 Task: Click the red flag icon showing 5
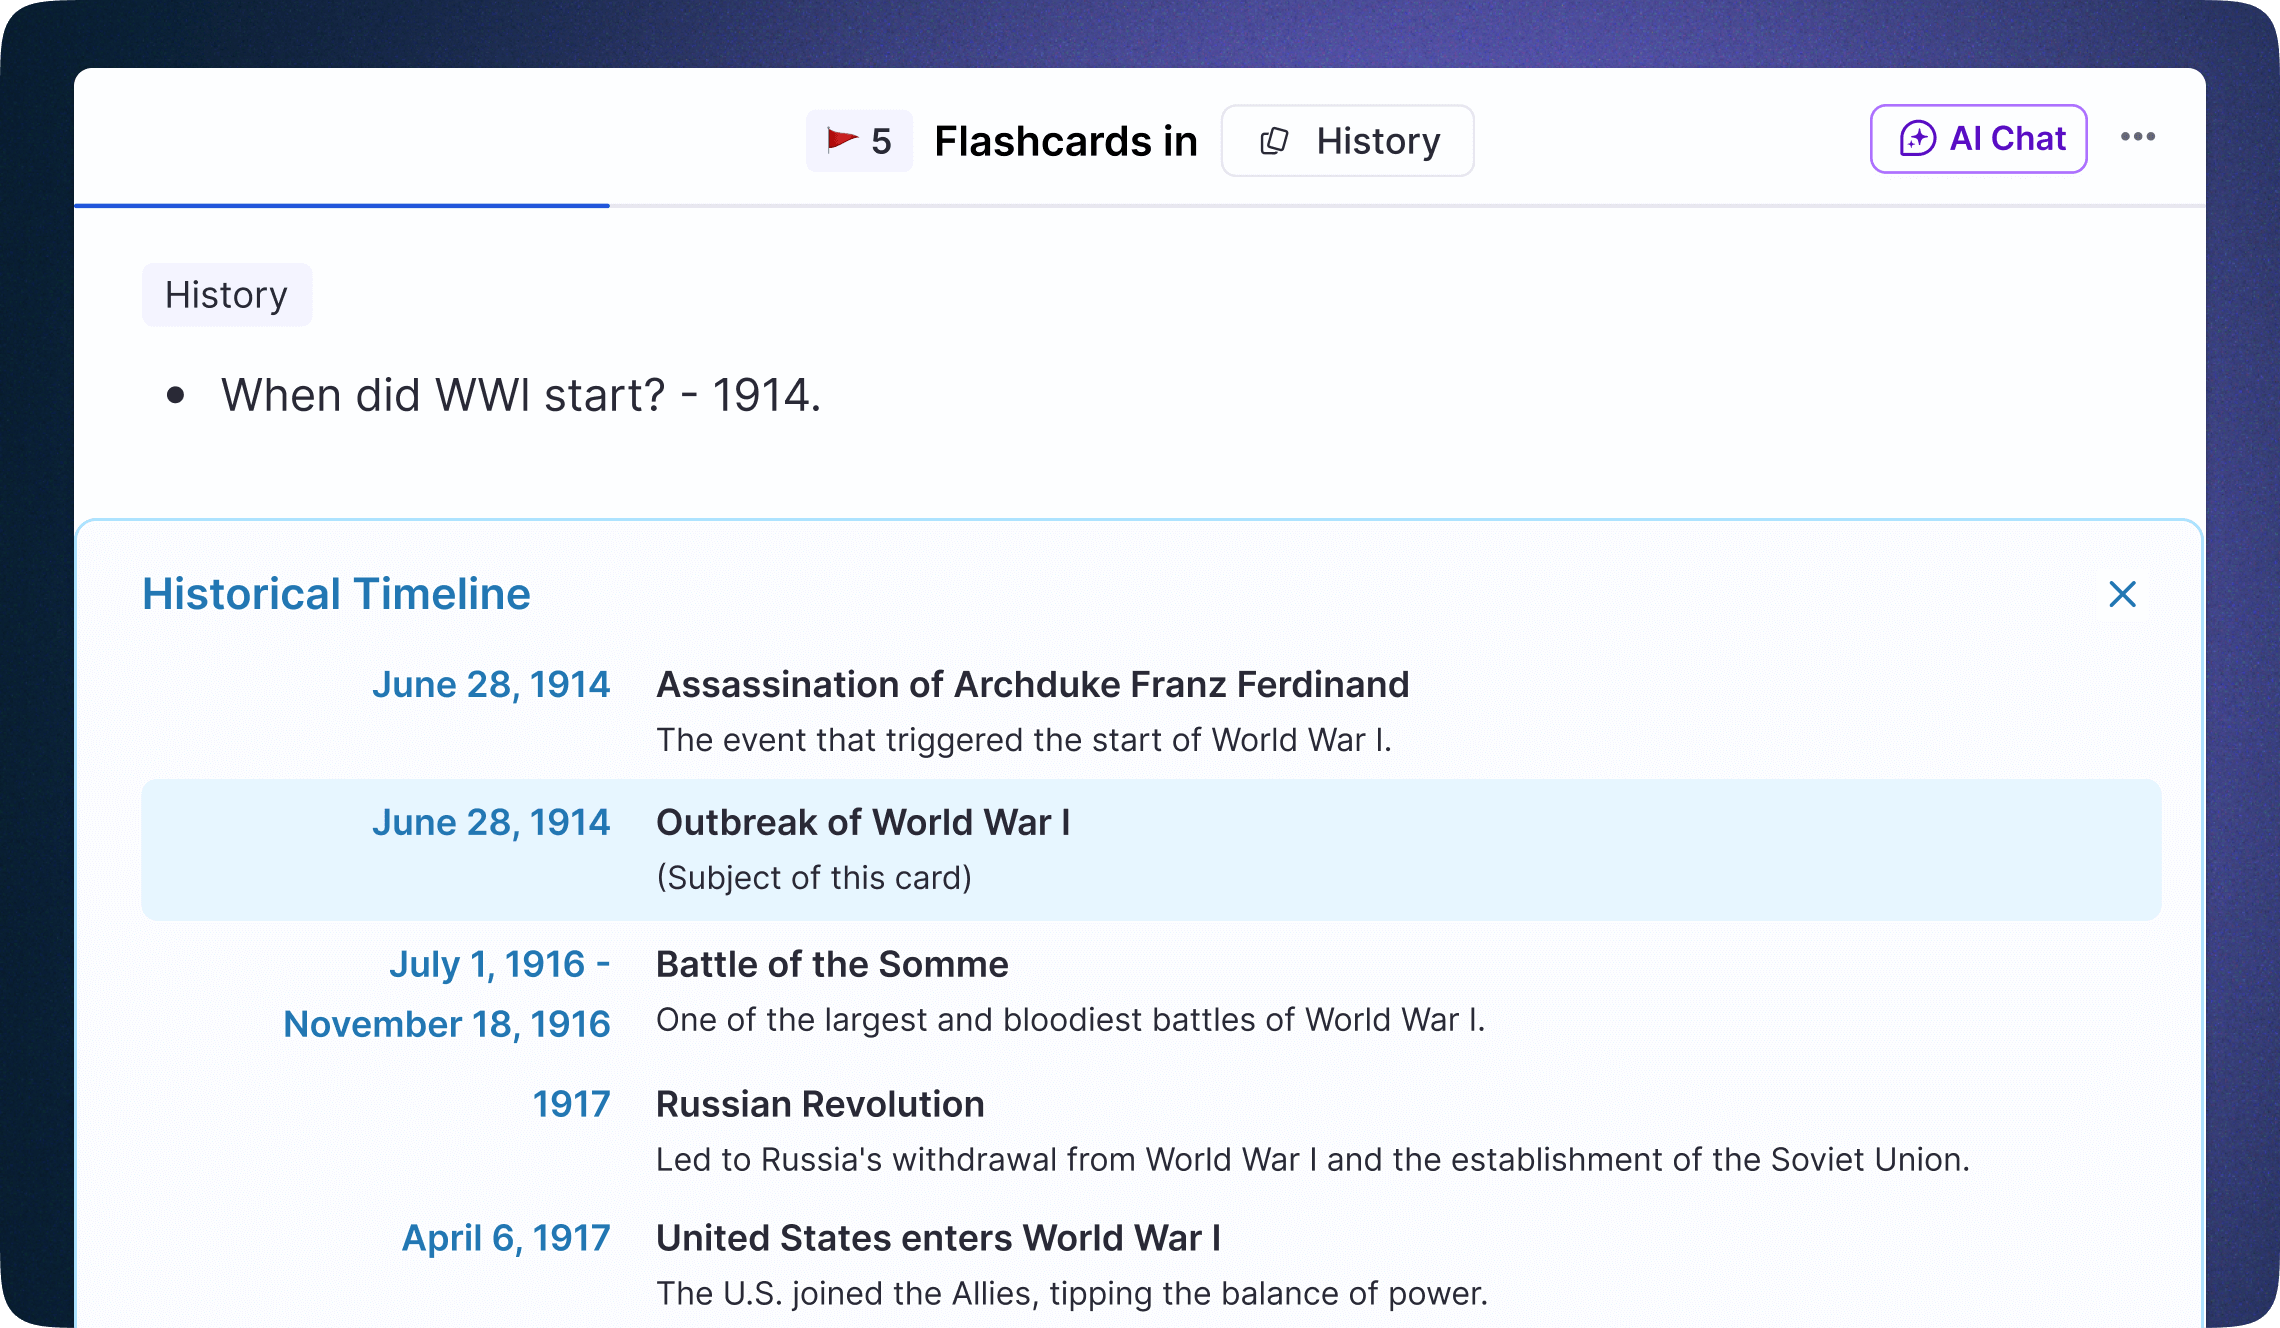pos(842,139)
